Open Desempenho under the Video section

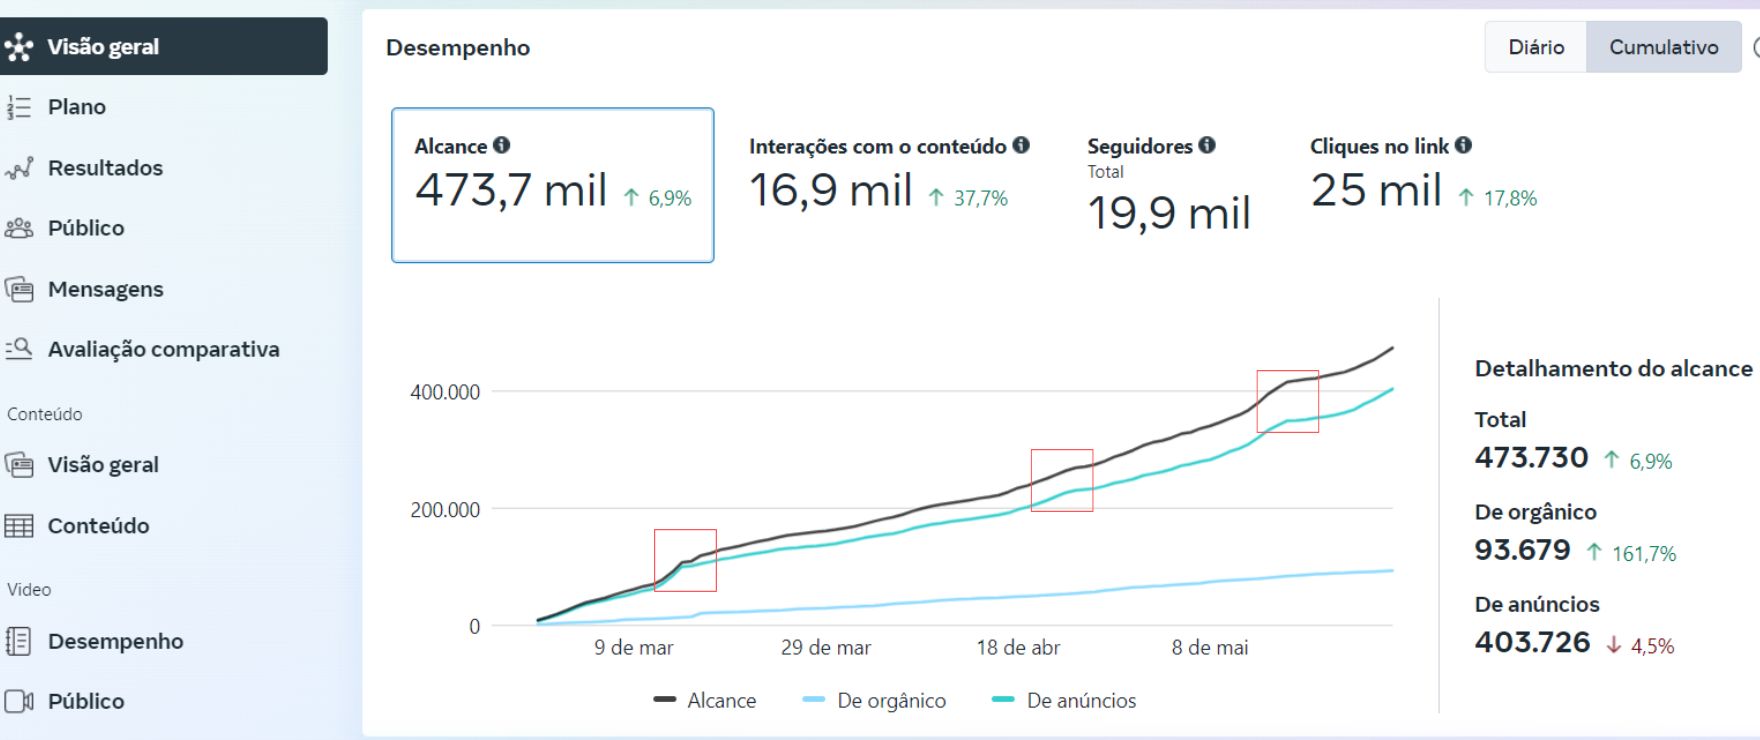click(x=115, y=641)
